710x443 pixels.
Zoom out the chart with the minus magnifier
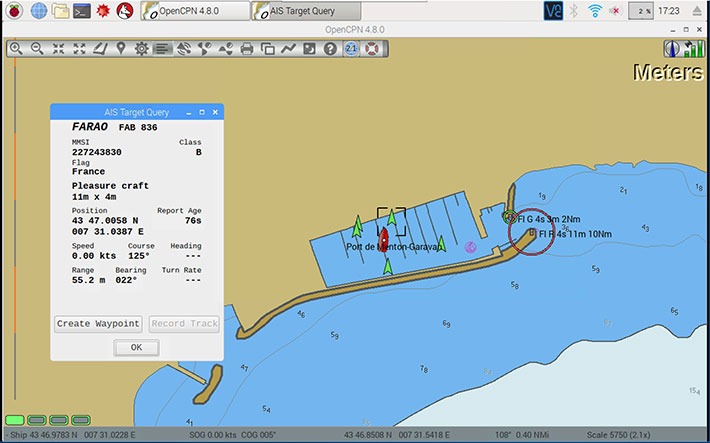(x=37, y=48)
